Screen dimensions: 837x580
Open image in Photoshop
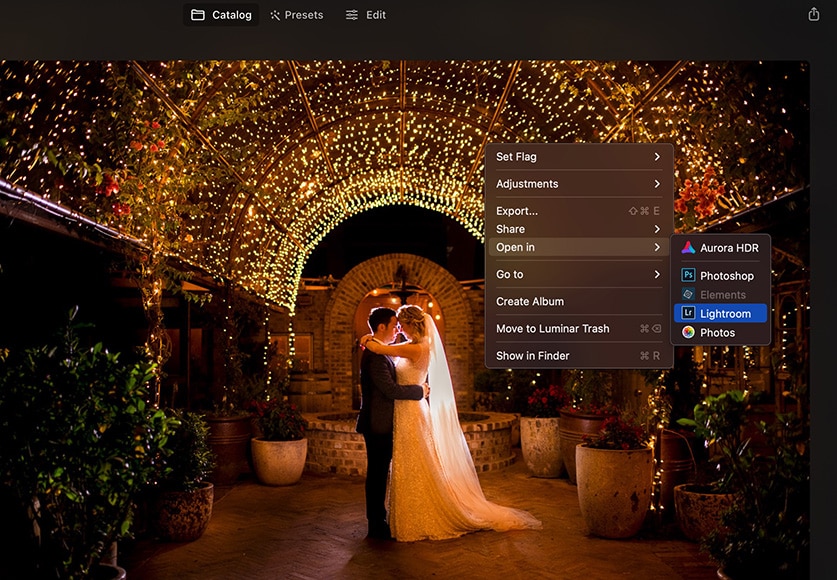point(720,276)
